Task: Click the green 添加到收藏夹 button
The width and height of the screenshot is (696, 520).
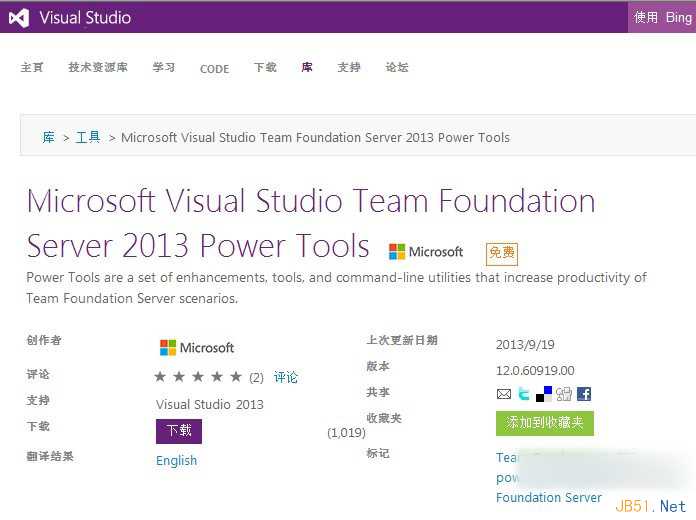Action: pos(545,423)
